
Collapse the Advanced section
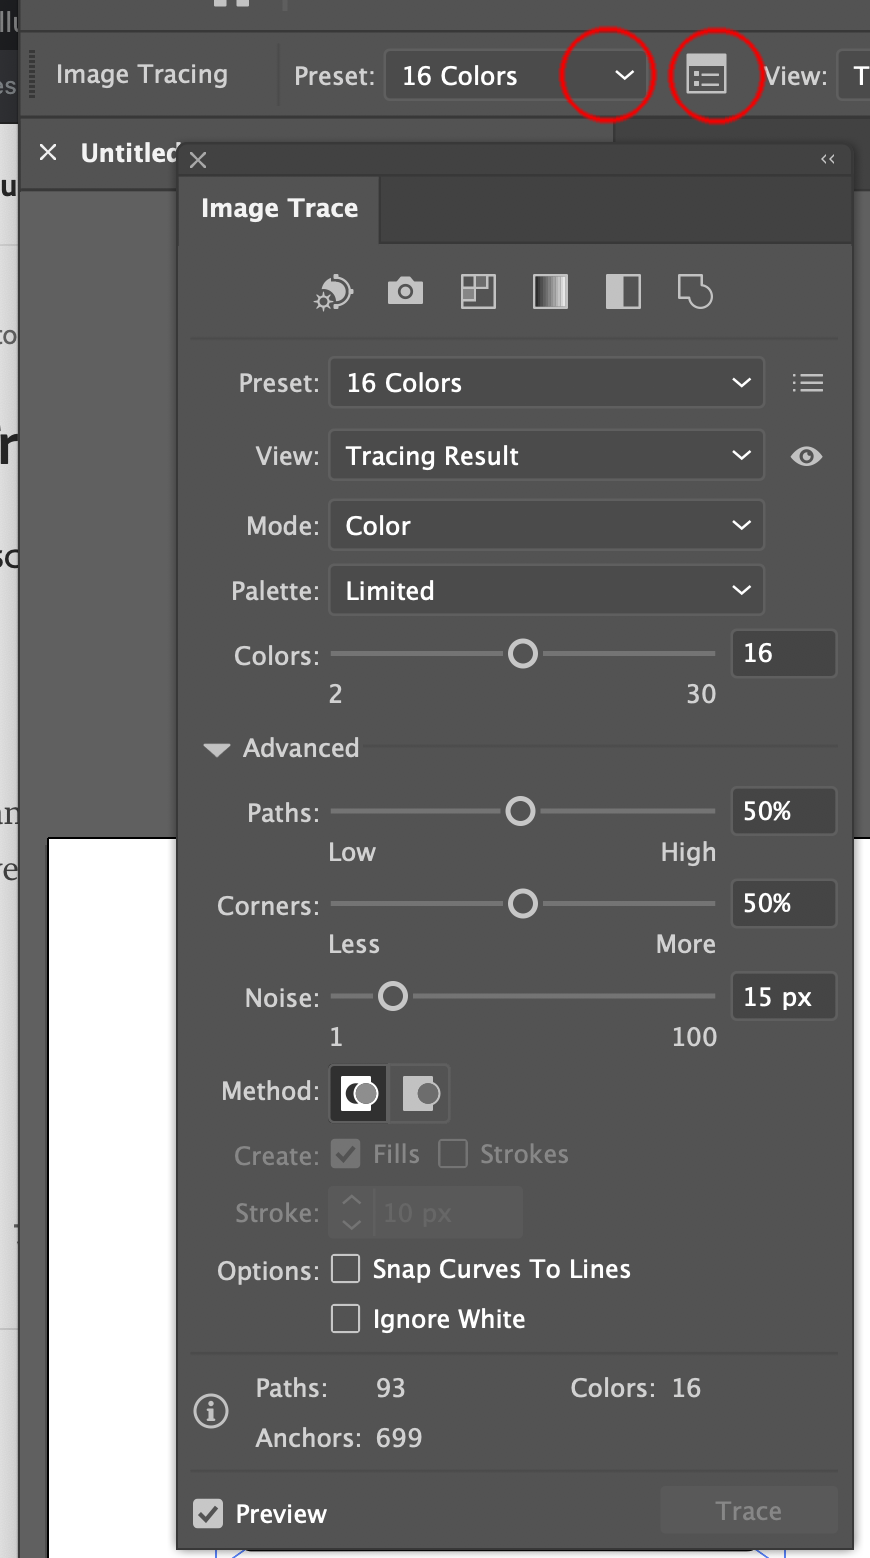point(217,748)
